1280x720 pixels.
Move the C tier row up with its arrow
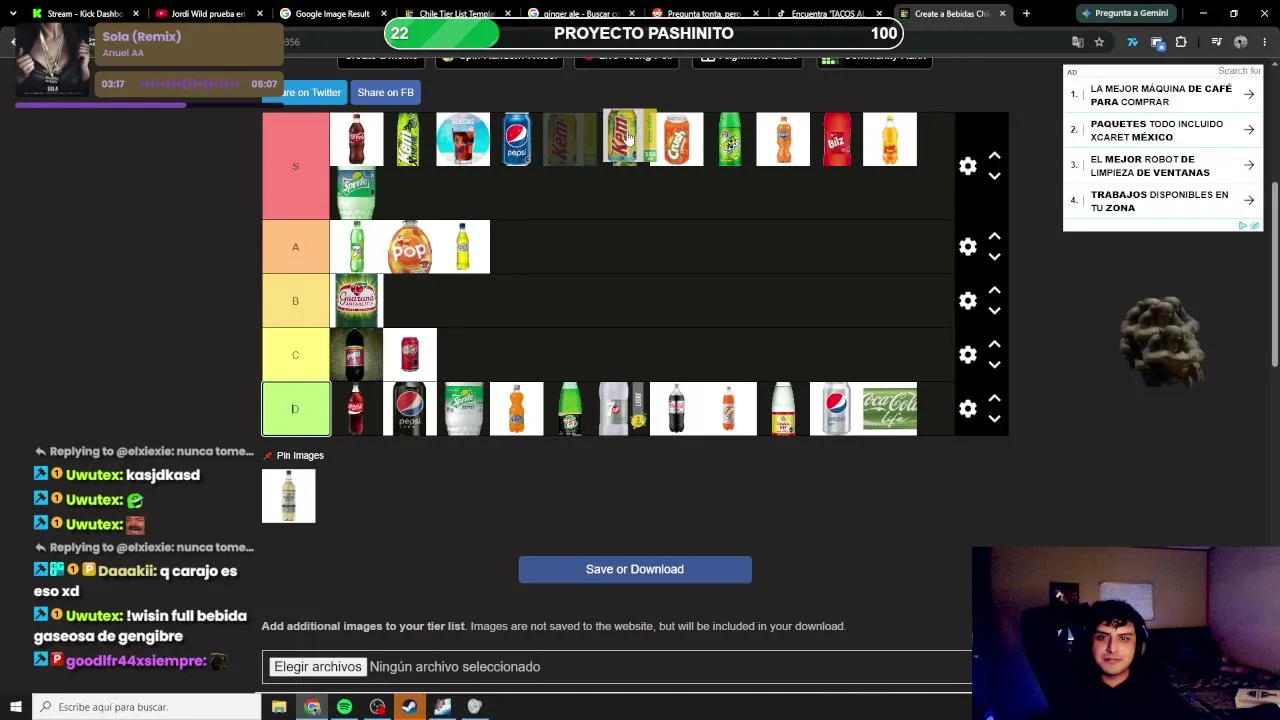coord(994,345)
